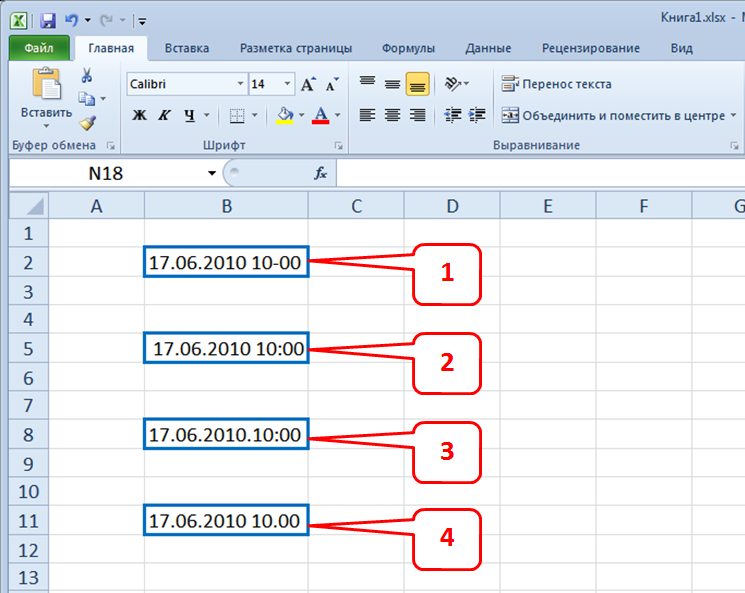Screen dimensions: 745x593
Task: Toggle Bold formatting (Ж)
Action: (x=139, y=115)
